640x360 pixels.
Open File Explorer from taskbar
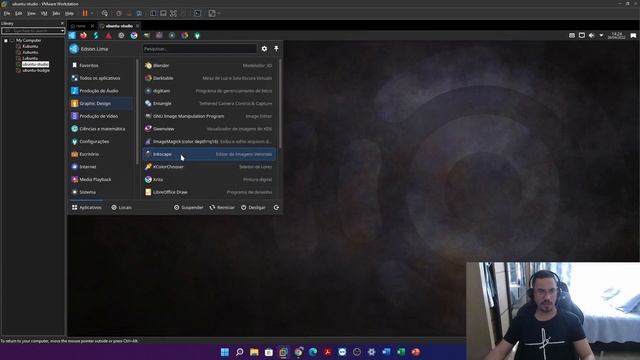click(254, 352)
